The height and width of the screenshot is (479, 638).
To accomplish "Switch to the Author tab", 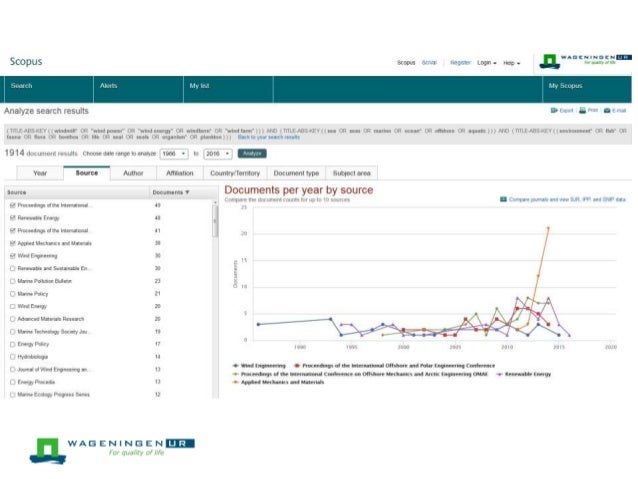I will (x=133, y=173).
